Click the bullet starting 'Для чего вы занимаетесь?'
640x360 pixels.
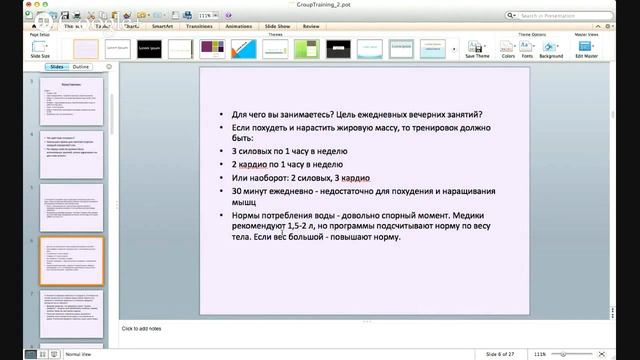pos(357,114)
